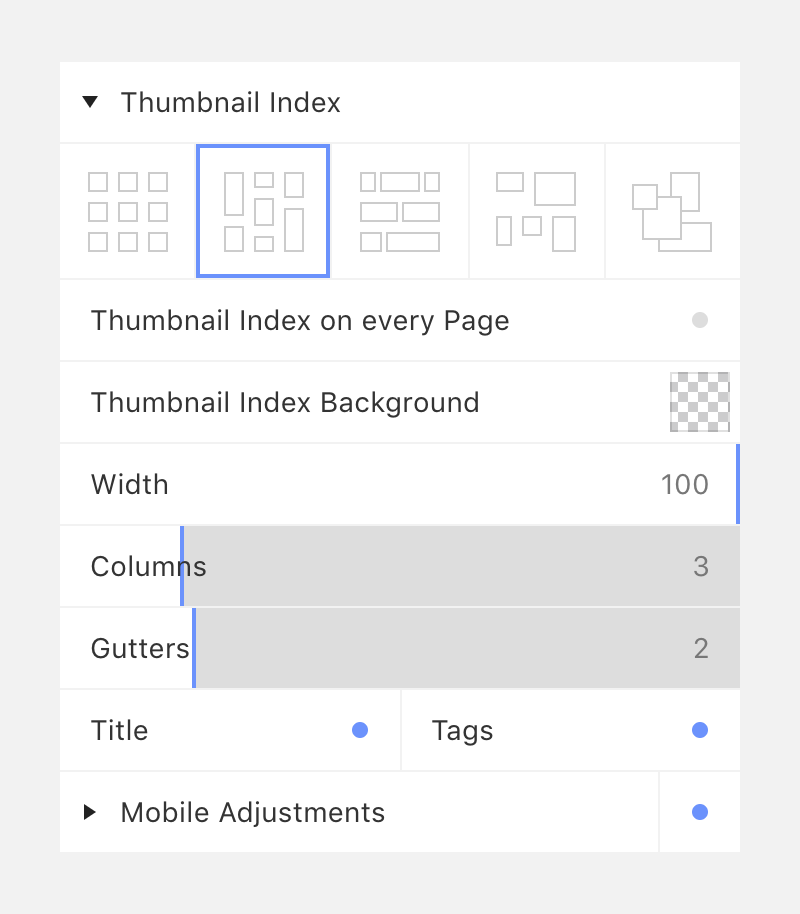Choose the justified rows layout icon
800x914 pixels.
coord(399,211)
